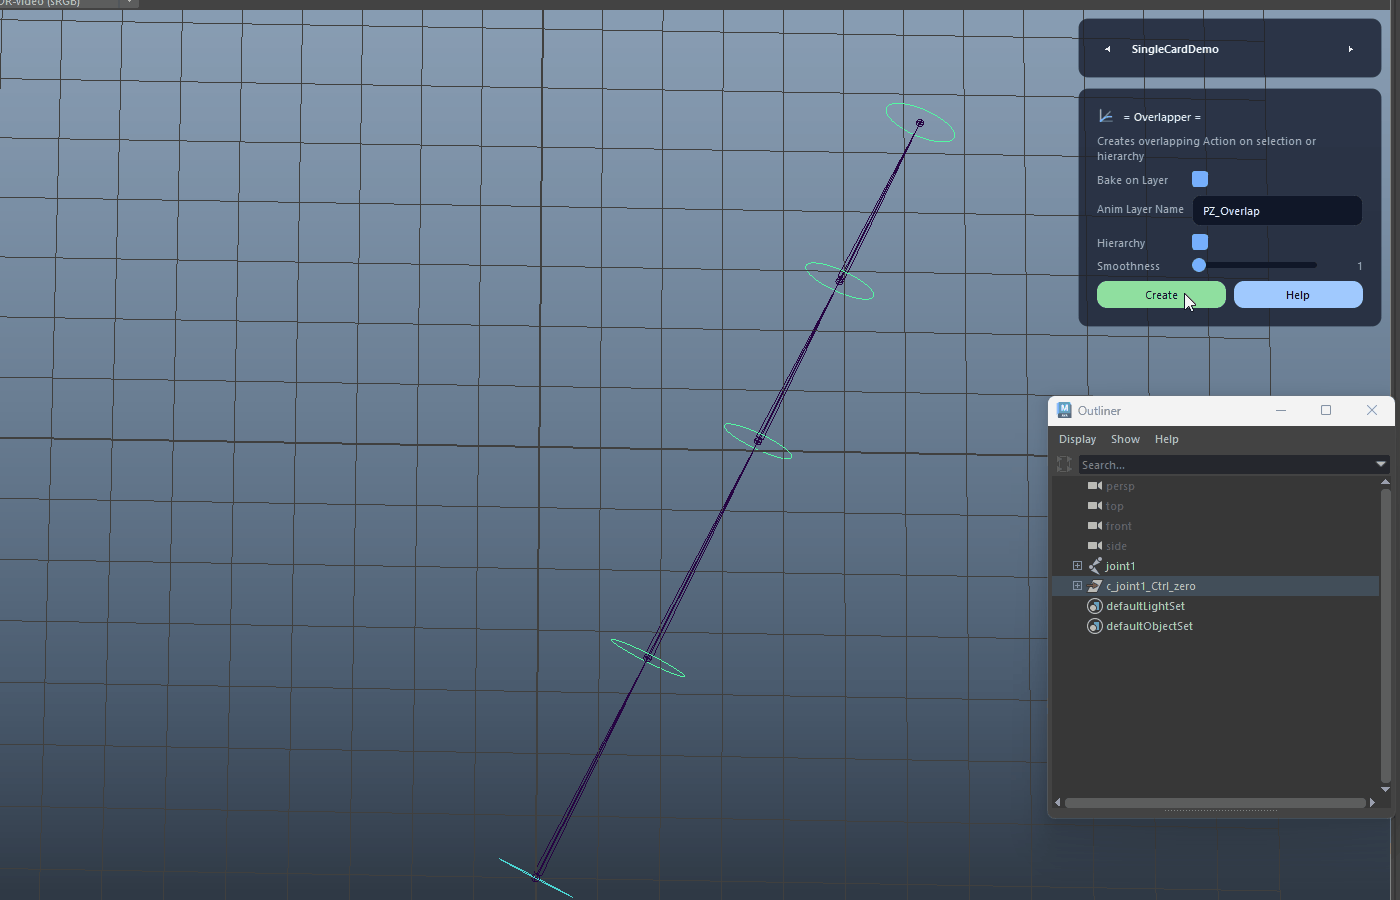
Task: Open the Outliner Help menu
Action: click(x=1166, y=439)
